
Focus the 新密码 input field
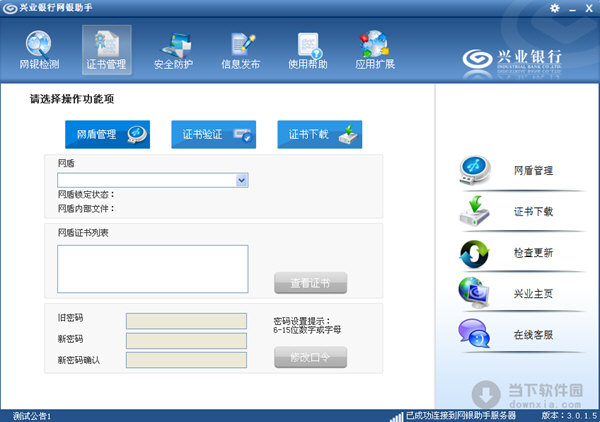[x=186, y=341]
